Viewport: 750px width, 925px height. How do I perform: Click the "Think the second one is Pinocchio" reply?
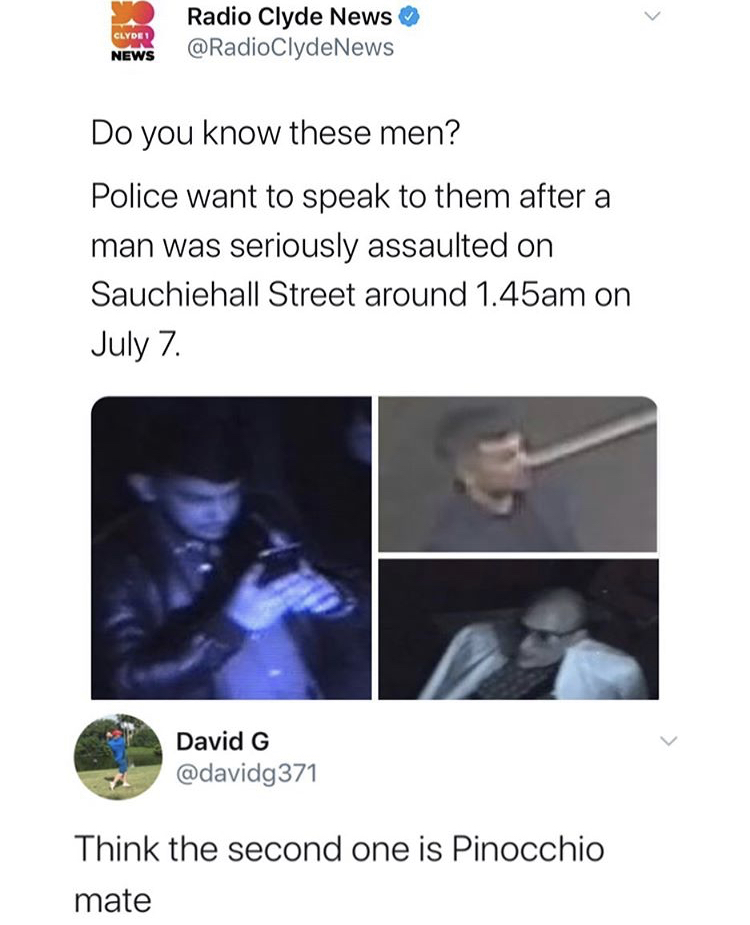(339, 849)
